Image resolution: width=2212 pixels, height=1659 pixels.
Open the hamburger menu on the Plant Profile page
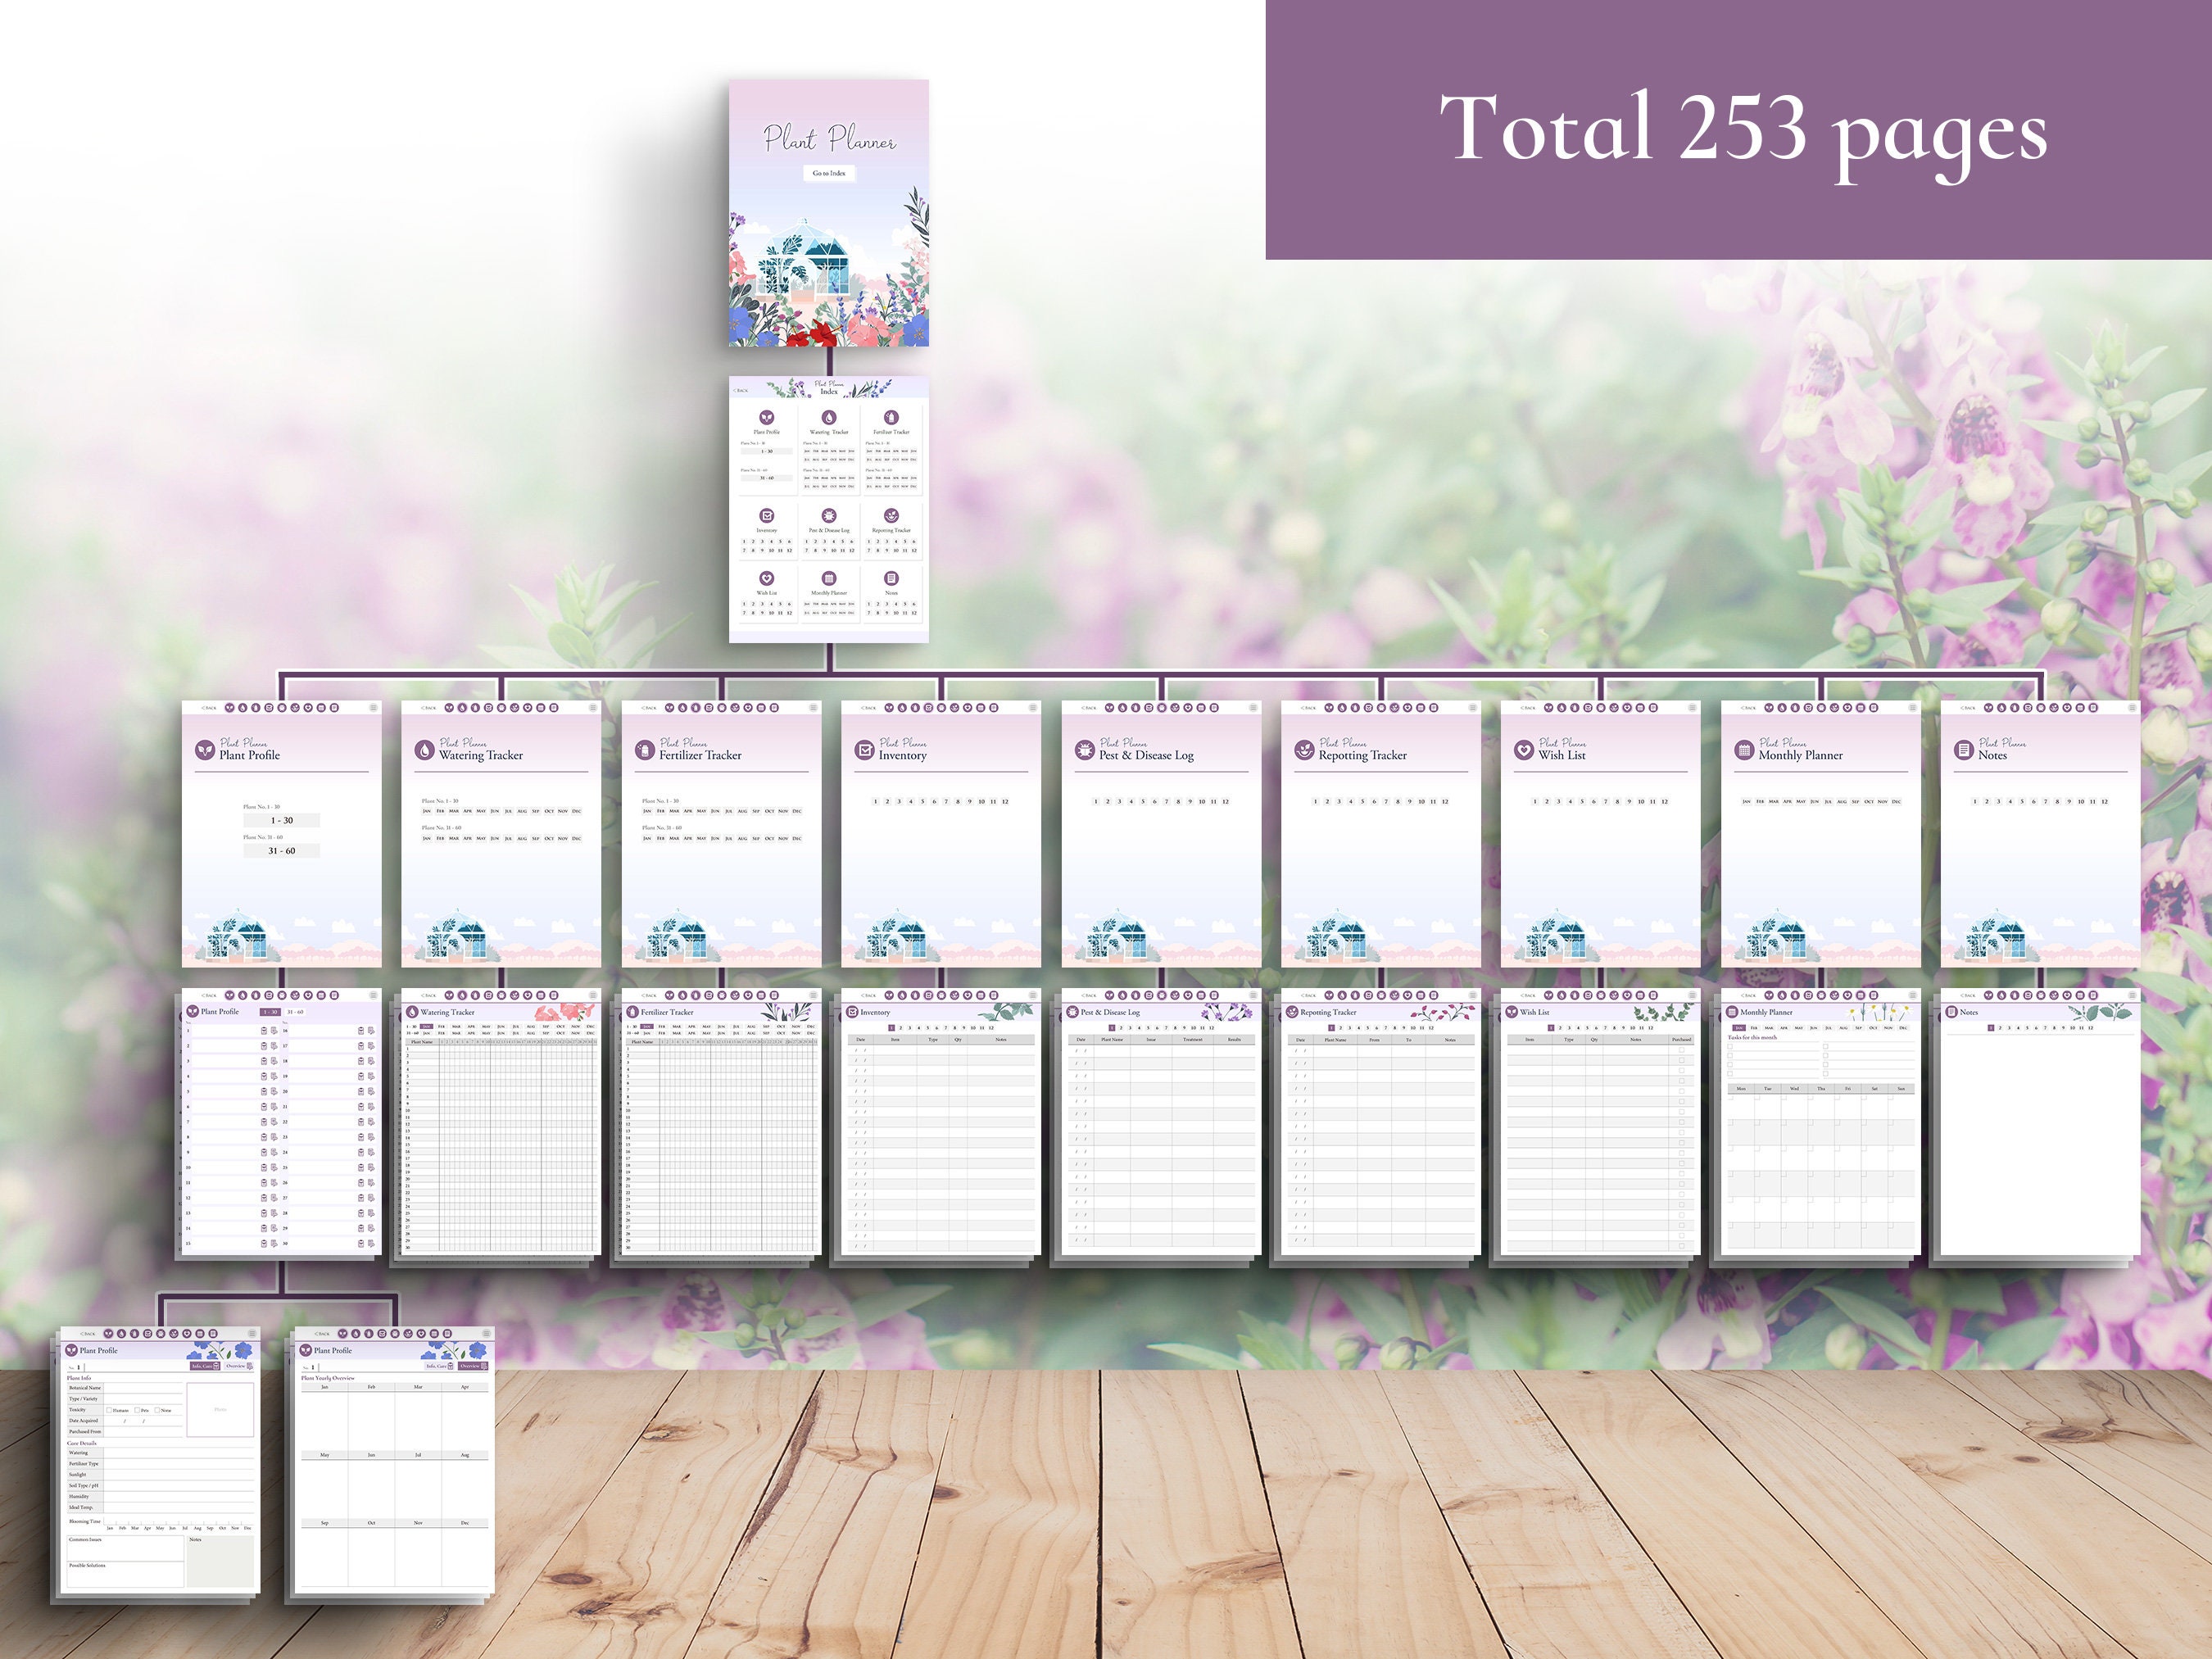pos(252,1334)
